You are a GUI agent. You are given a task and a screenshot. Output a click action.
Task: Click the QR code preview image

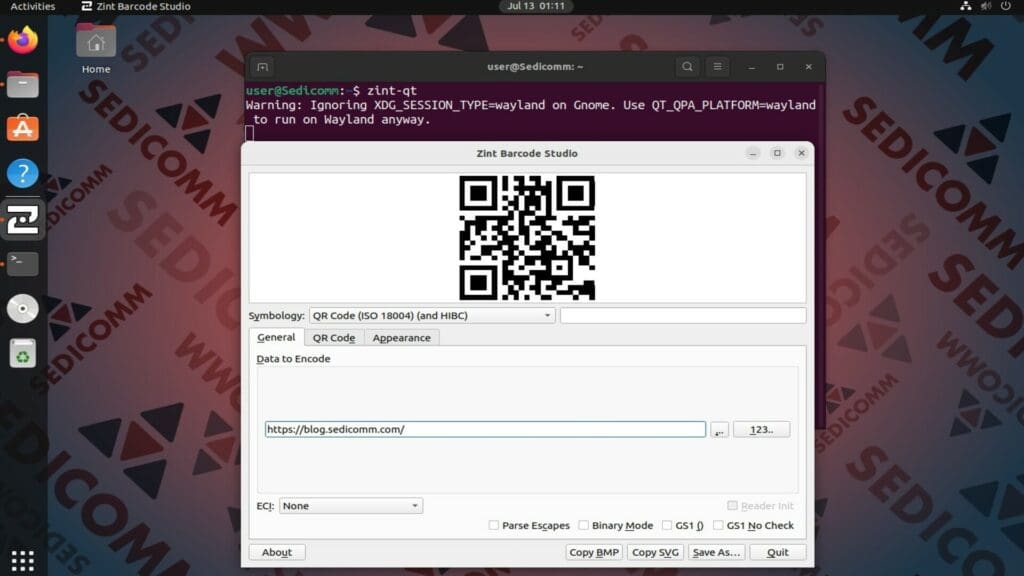(527, 238)
